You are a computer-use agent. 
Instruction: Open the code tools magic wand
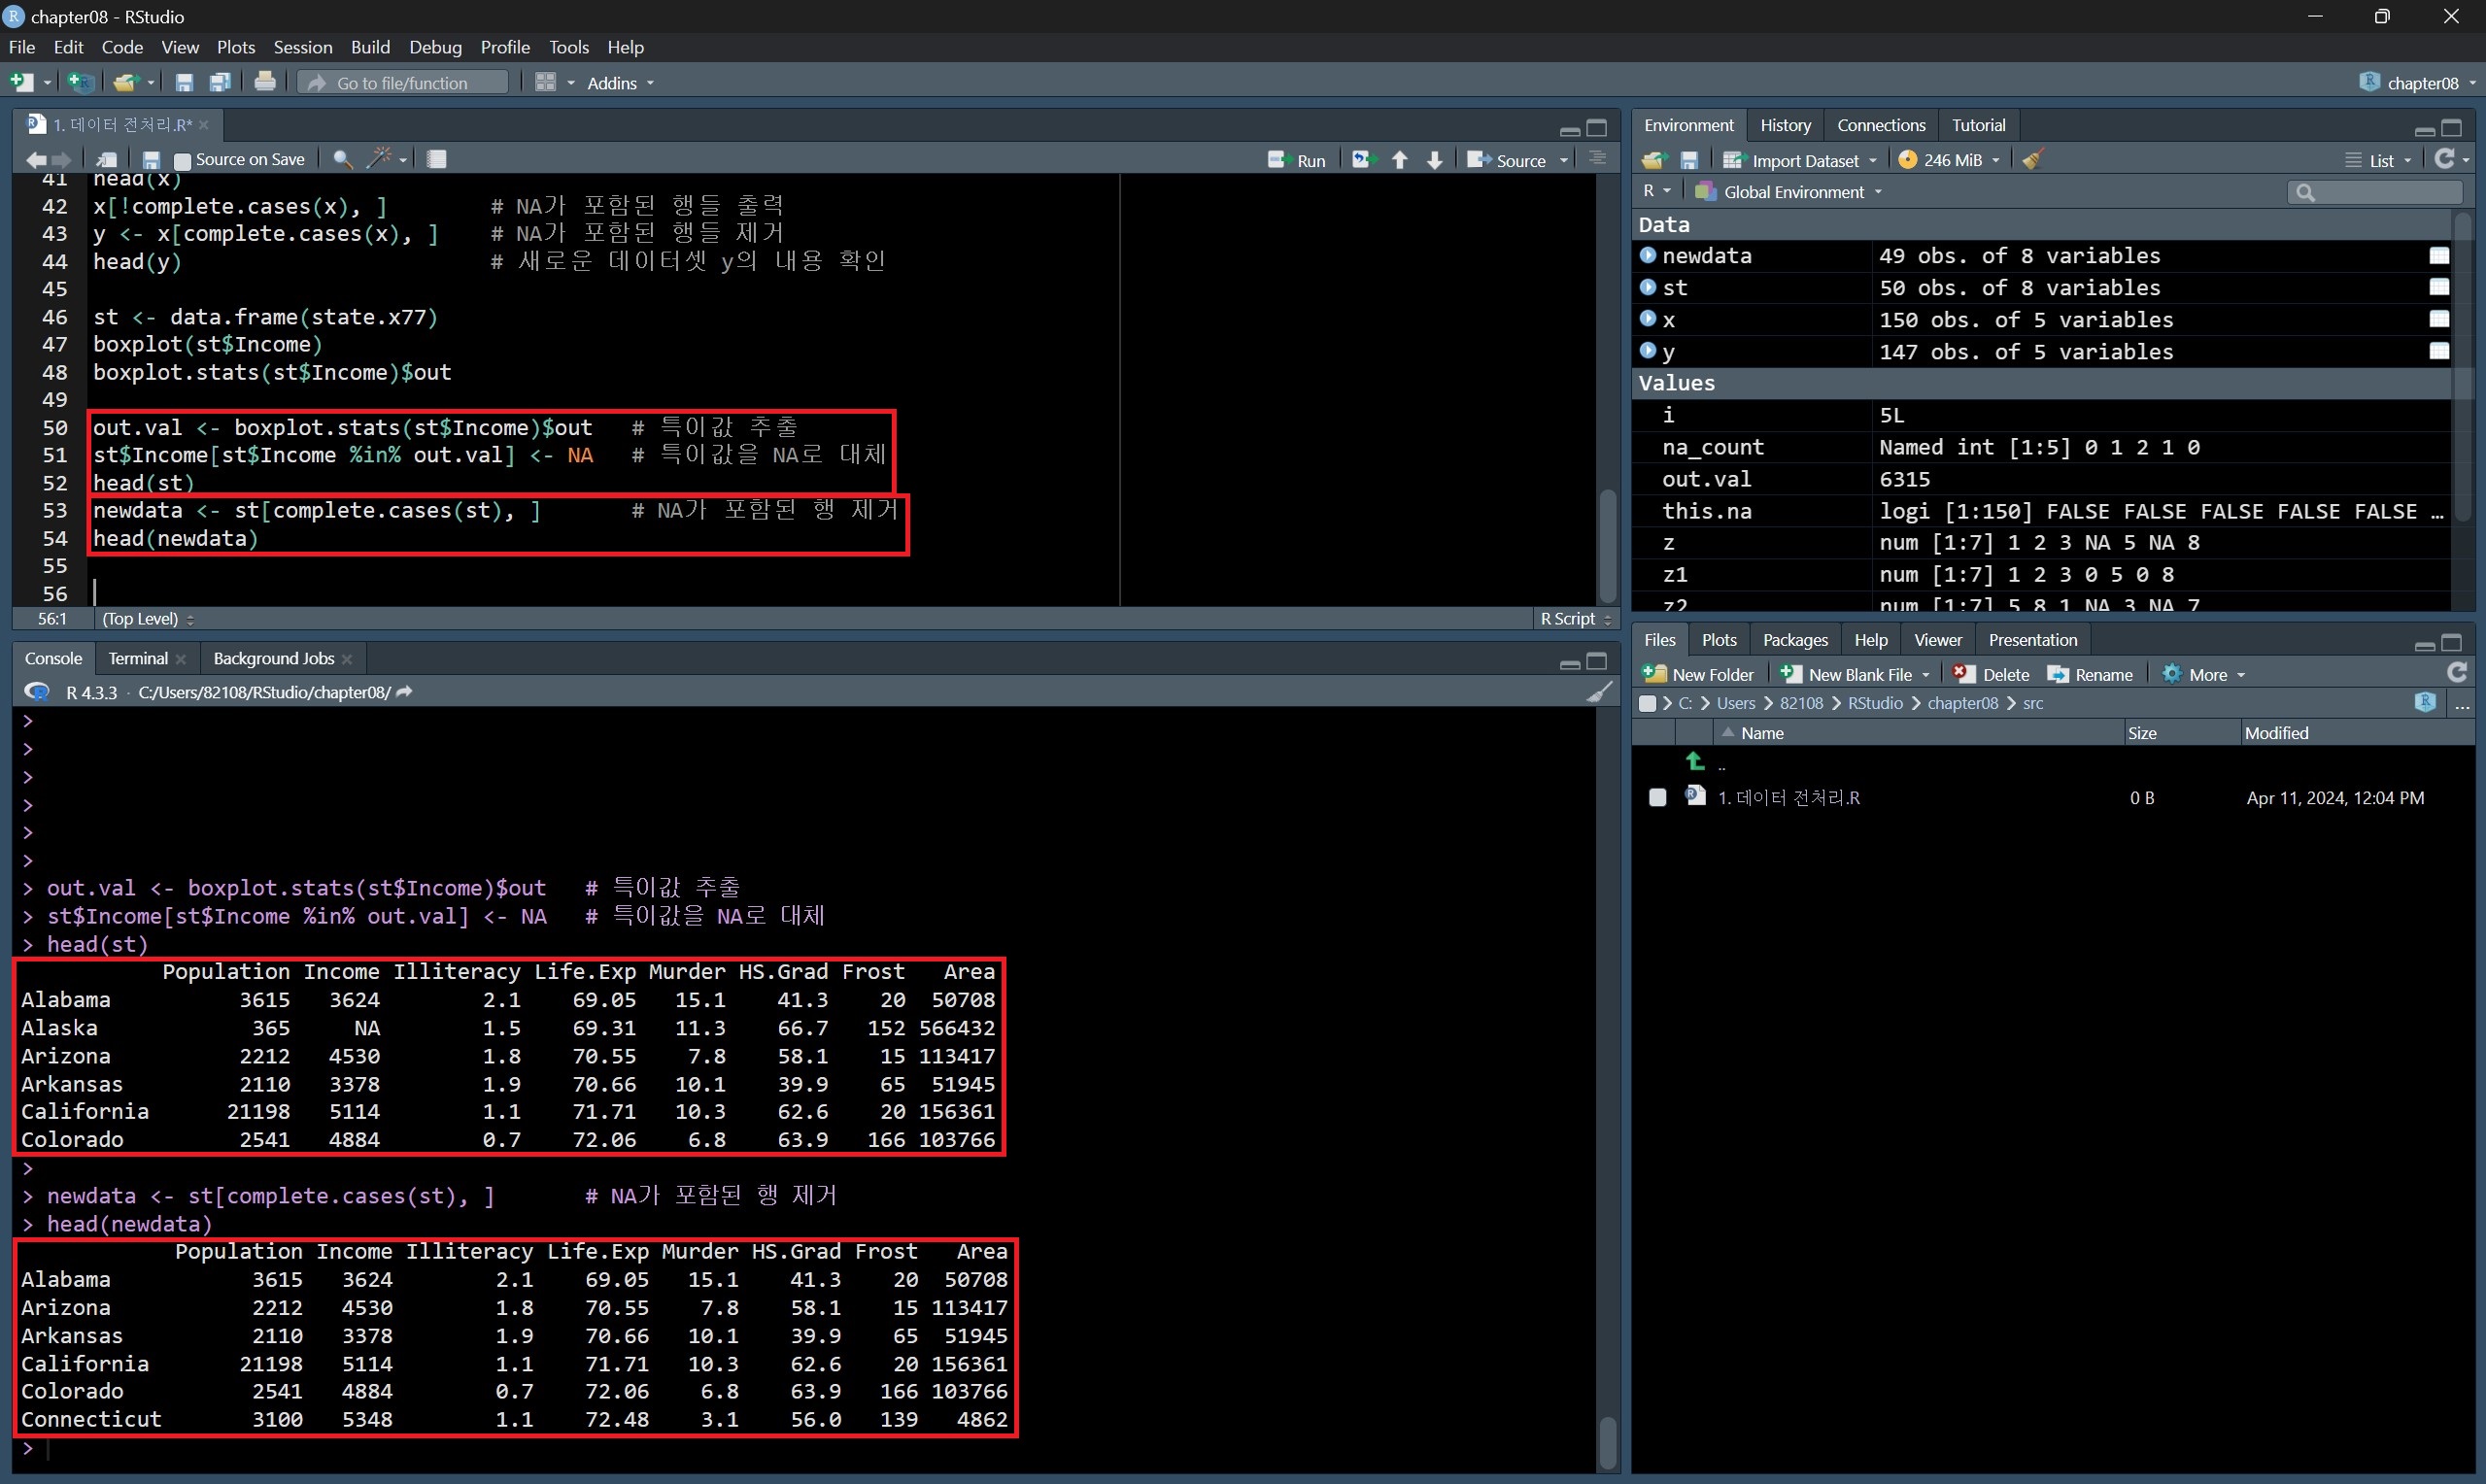(379, 159)
